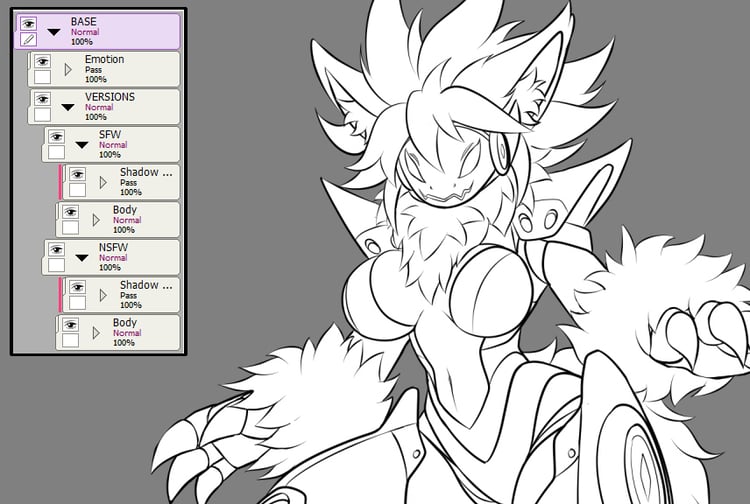Expand the Emotion folder triangle

click(68, 70)
